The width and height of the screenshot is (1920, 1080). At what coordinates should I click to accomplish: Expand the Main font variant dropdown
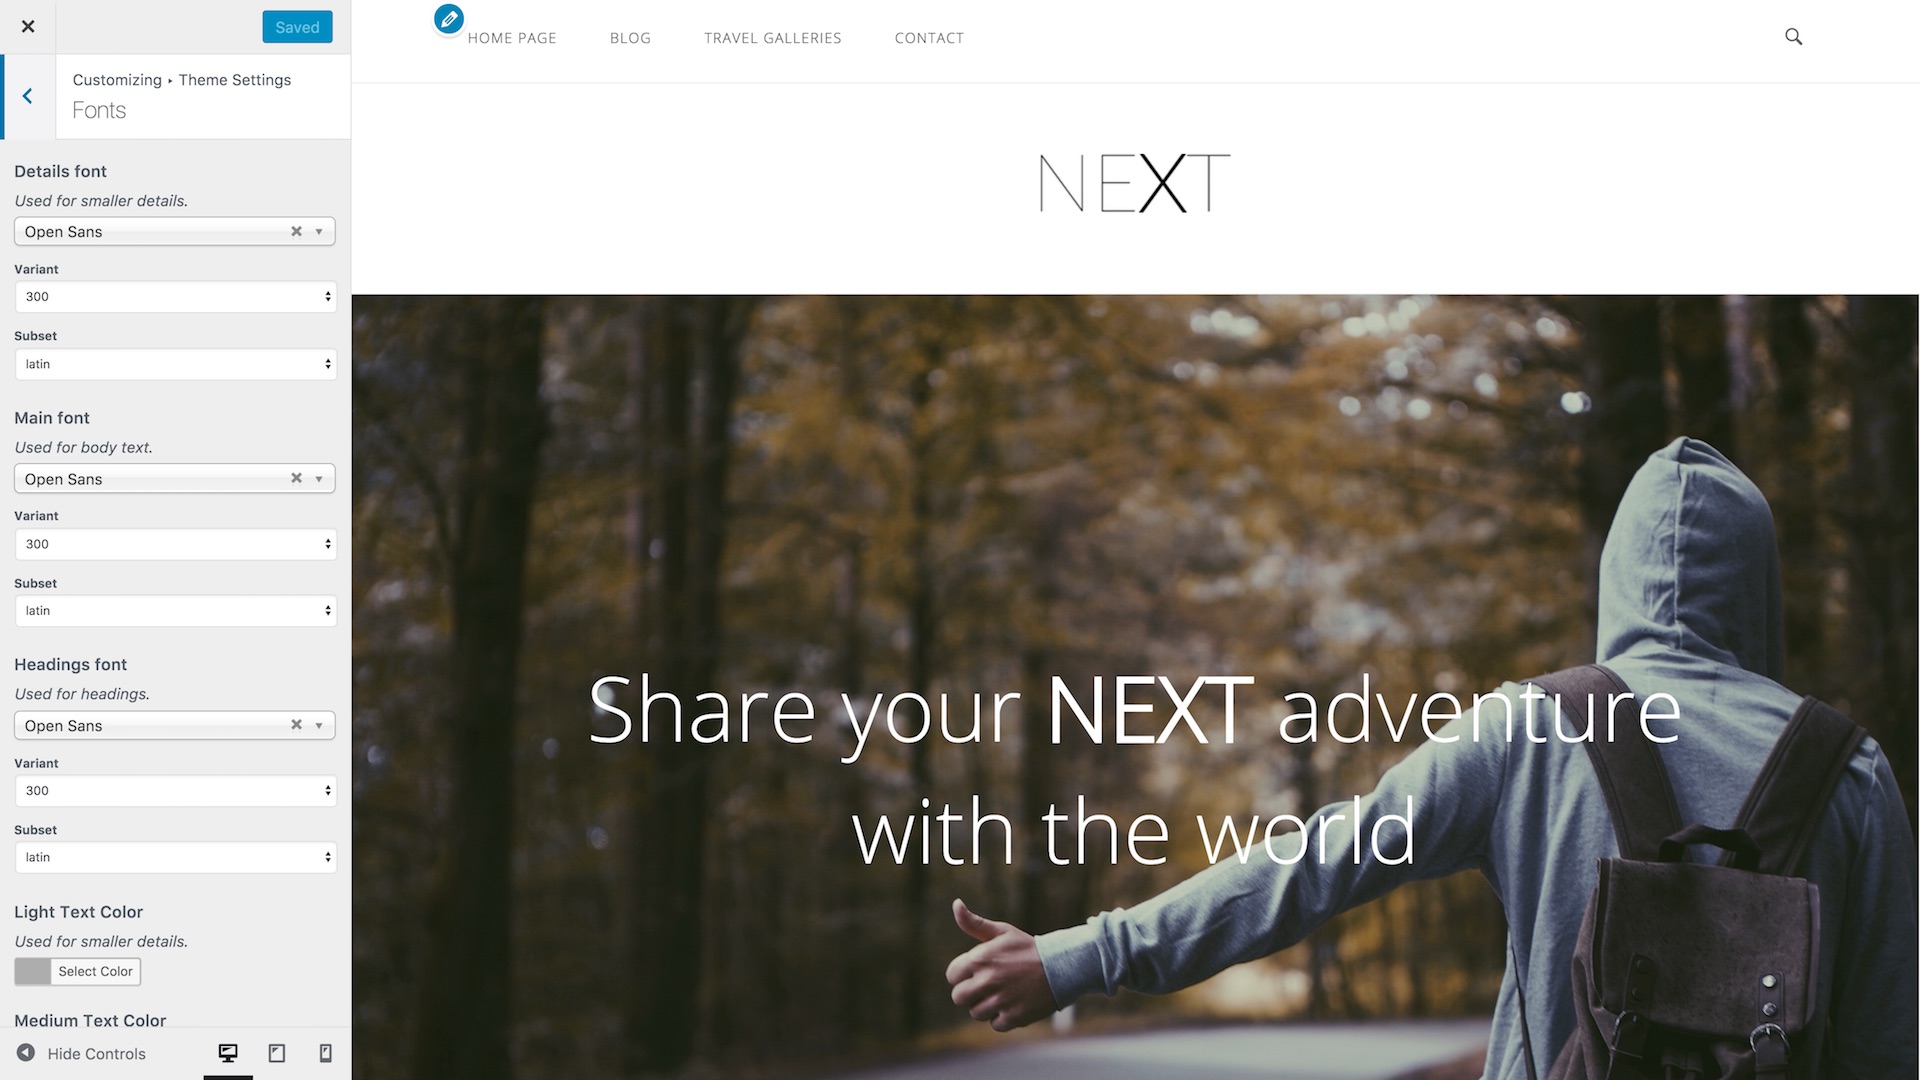pos(326,542)
